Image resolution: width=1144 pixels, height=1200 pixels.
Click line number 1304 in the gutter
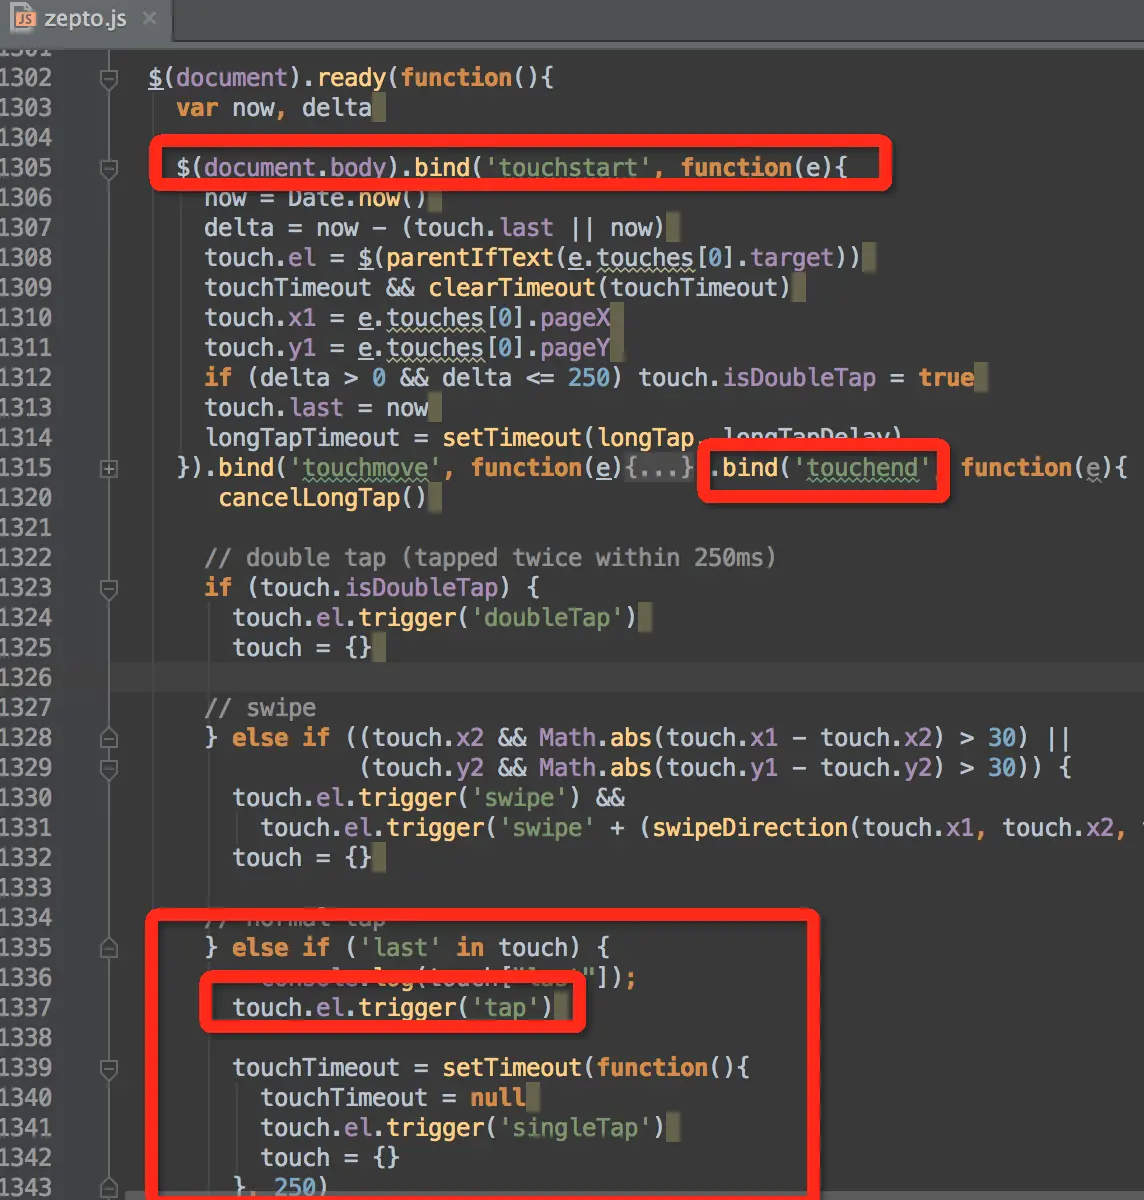point(26,138)
